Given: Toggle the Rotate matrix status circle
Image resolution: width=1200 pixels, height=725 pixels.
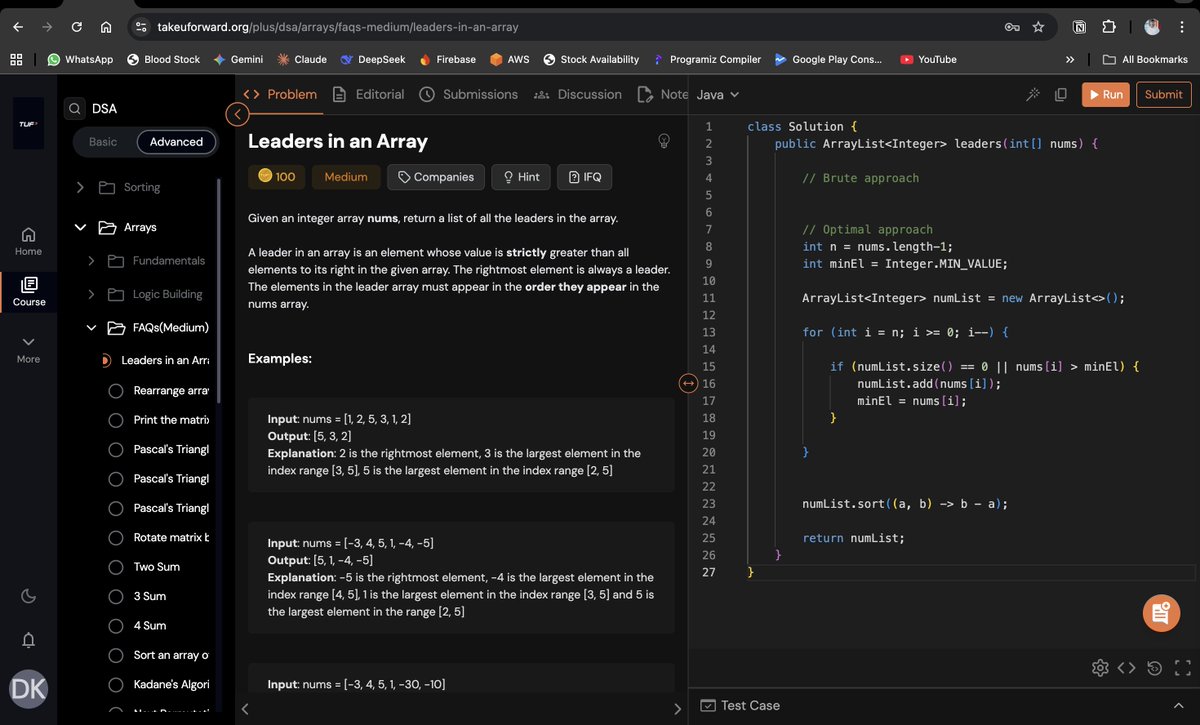Looking at the screenshot, I should click(x=115, y=538).
